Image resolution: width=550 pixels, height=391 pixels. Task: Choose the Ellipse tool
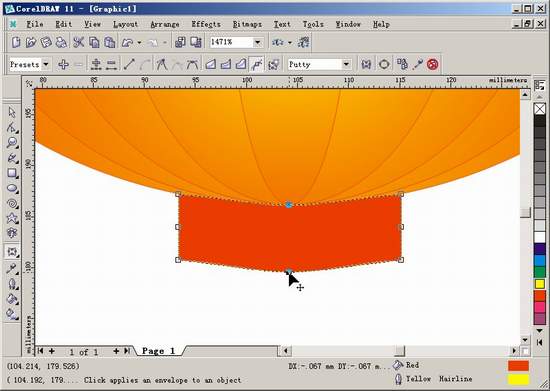tap(12, 188)
